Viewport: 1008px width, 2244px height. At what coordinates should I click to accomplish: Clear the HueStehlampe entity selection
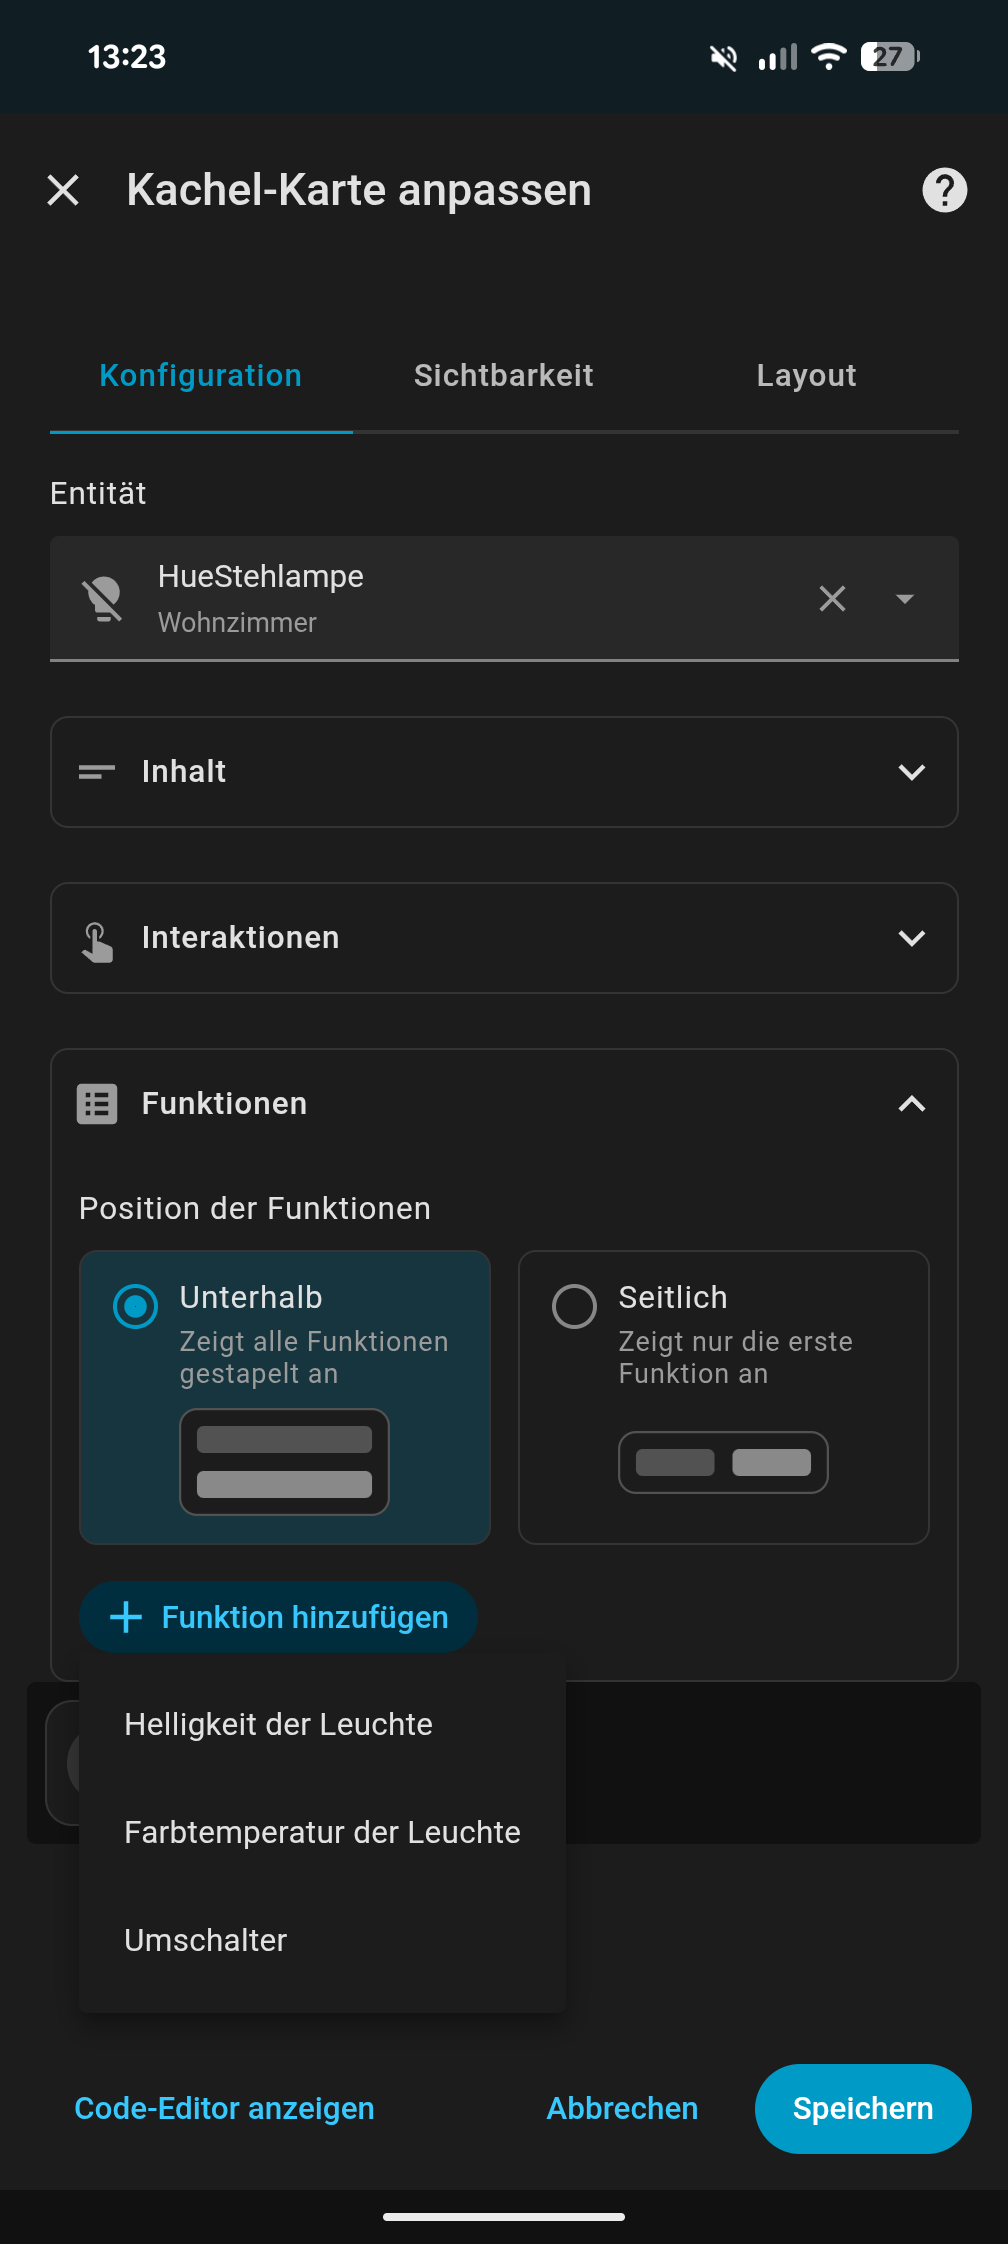point(832,599)
